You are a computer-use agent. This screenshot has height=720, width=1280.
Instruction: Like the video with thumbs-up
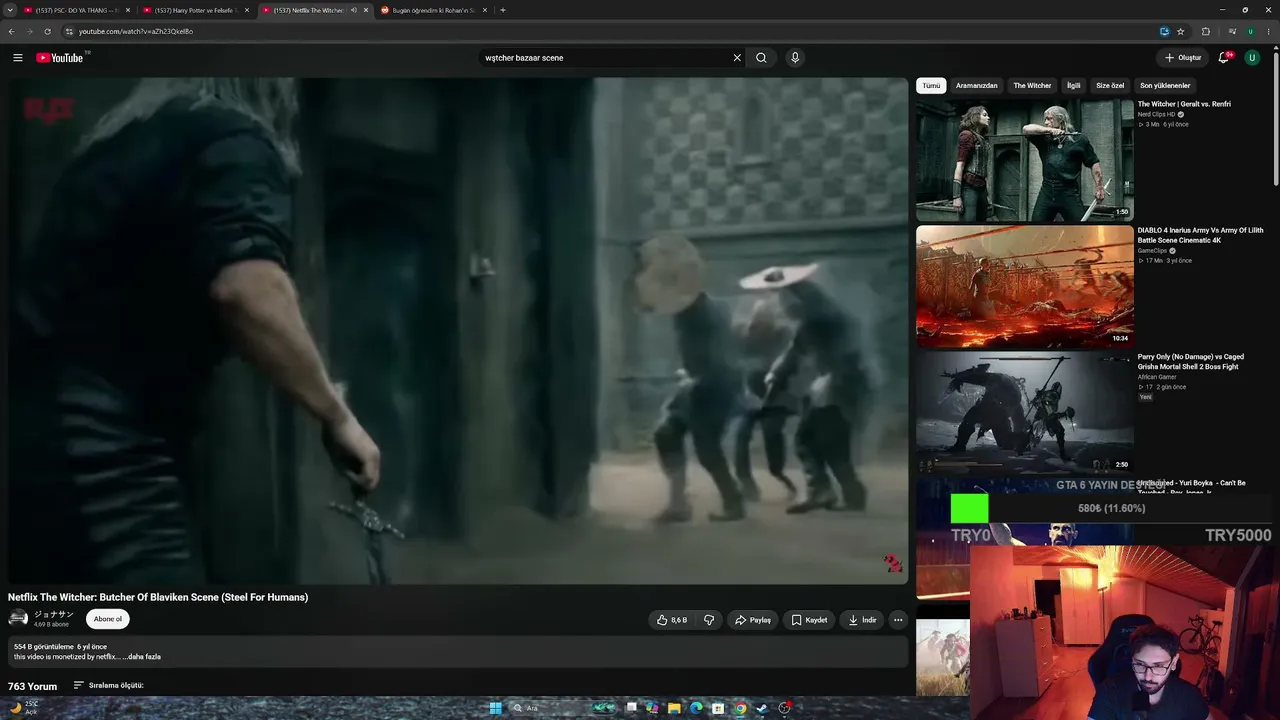pyautogui.click(x=672, y=620)
